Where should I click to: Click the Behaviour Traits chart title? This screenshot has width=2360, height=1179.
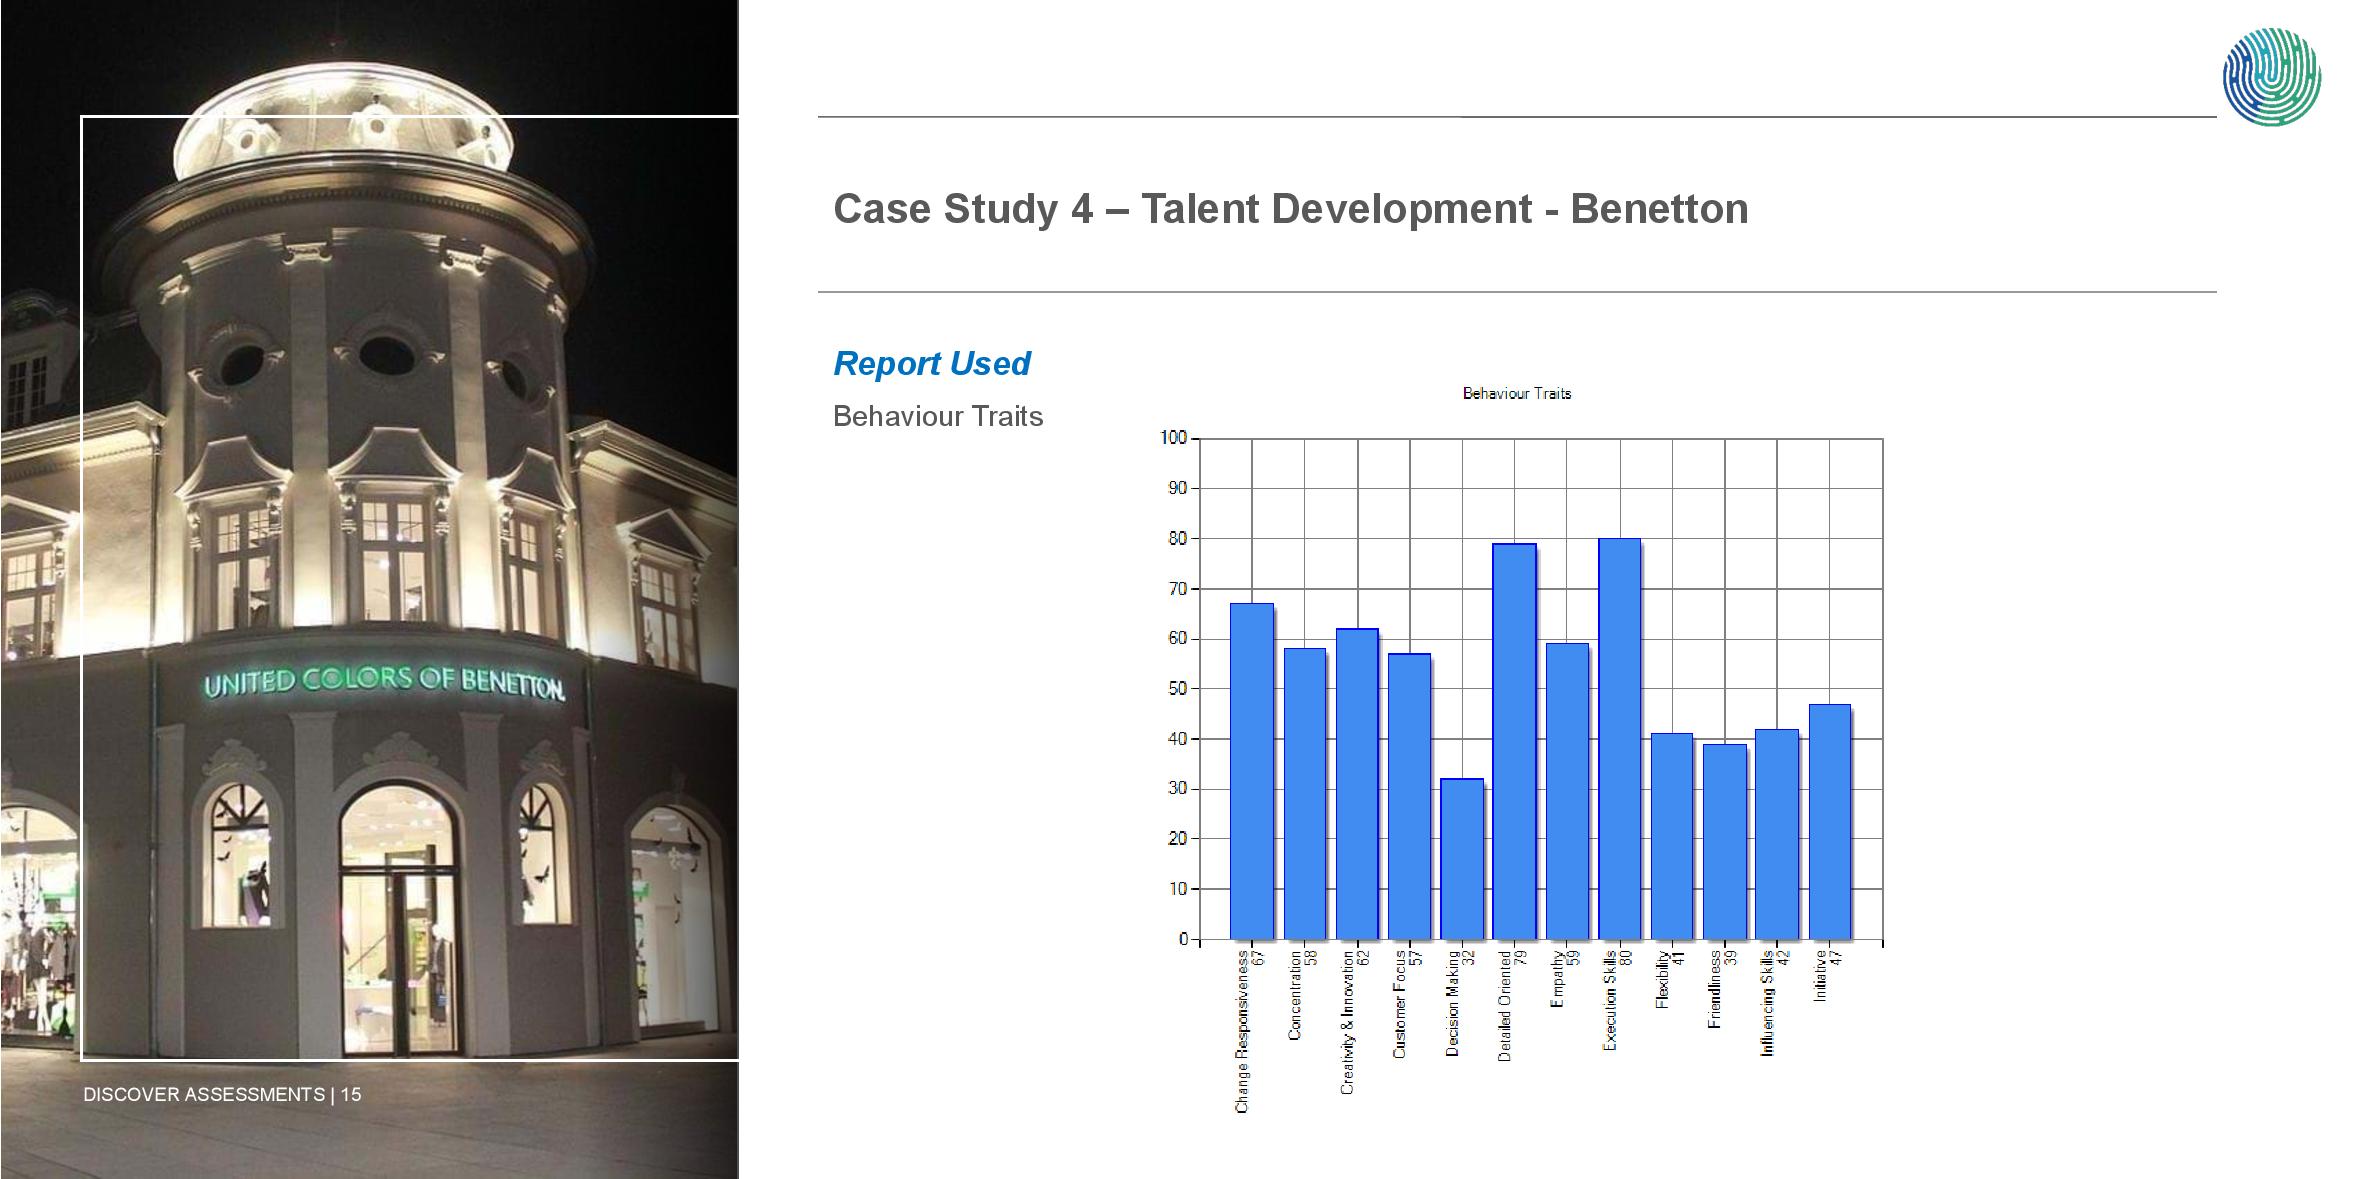tap(1516, 394)
